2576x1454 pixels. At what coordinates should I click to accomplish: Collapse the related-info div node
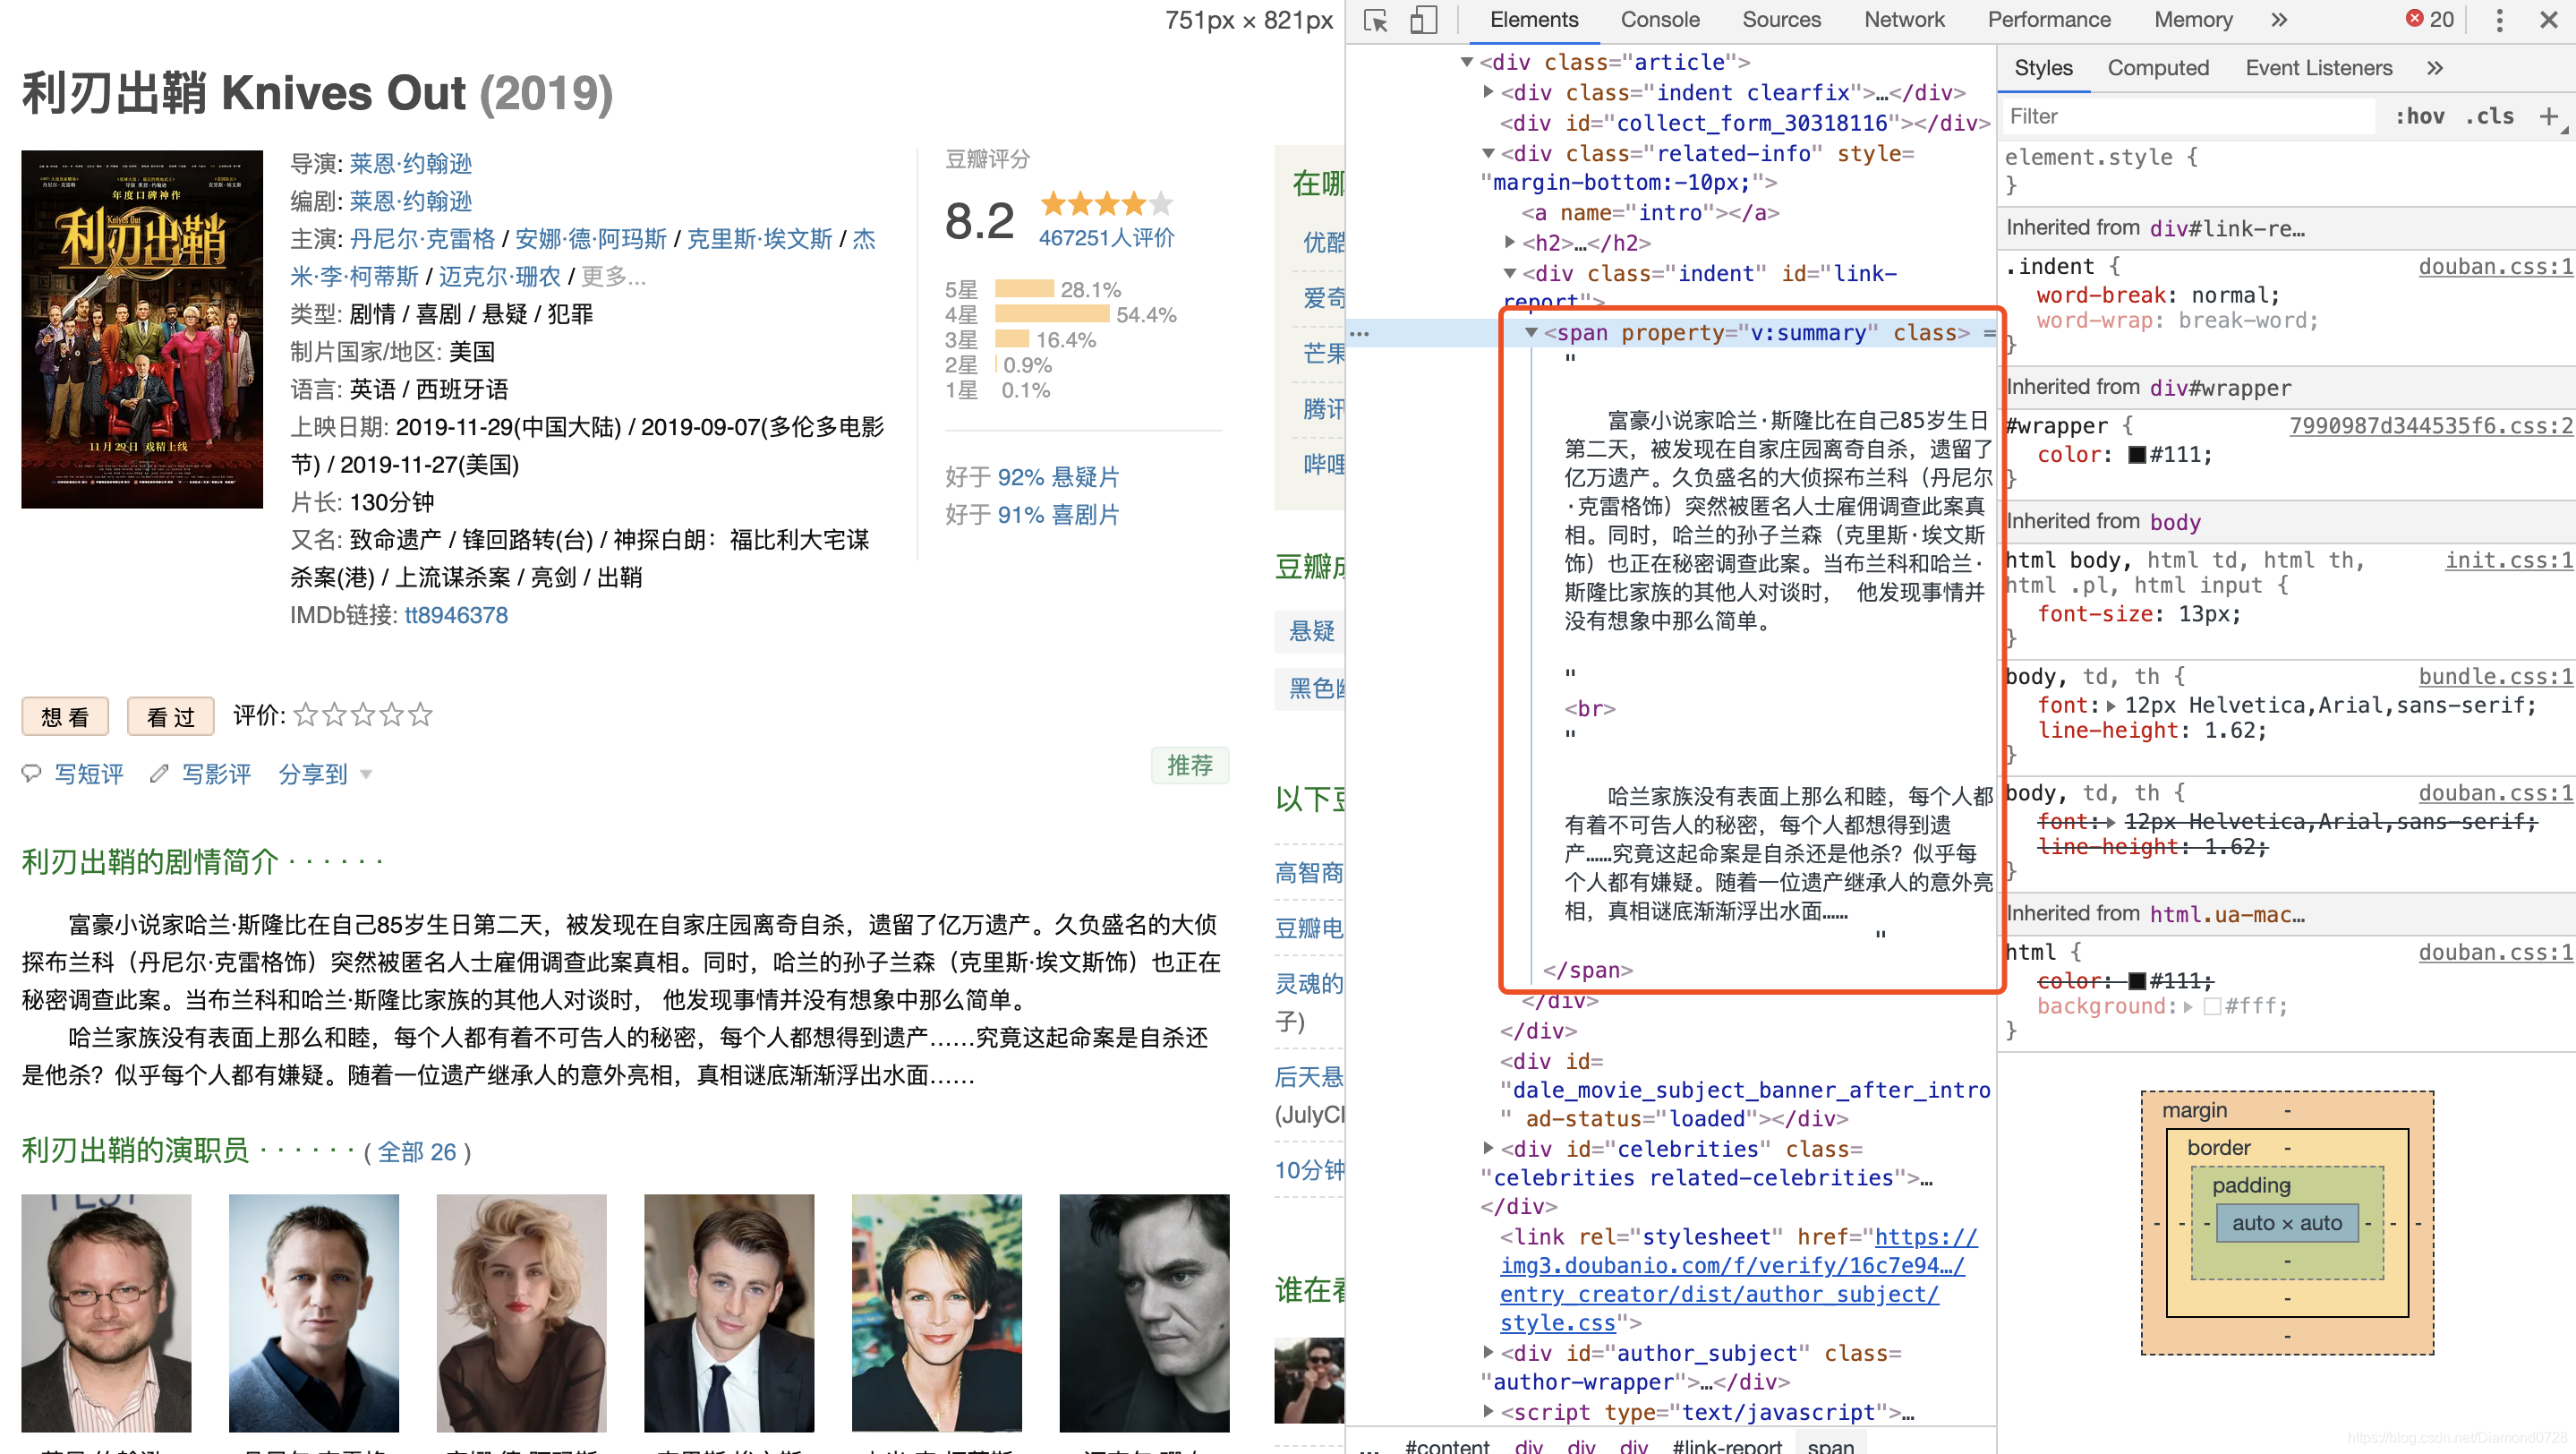pyautogui.click(x=1488, y=153)
